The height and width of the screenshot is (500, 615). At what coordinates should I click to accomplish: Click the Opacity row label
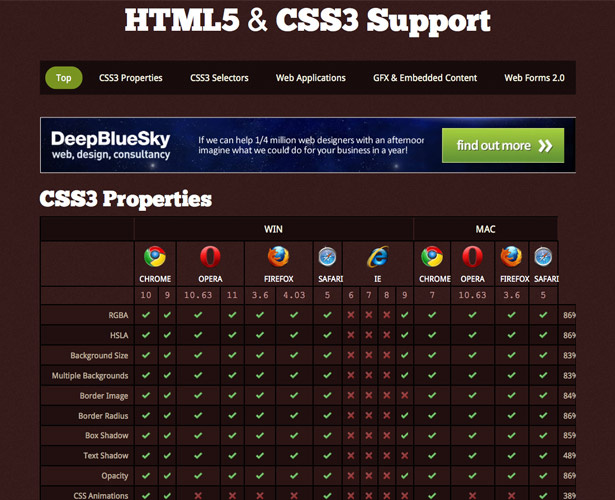115,476
